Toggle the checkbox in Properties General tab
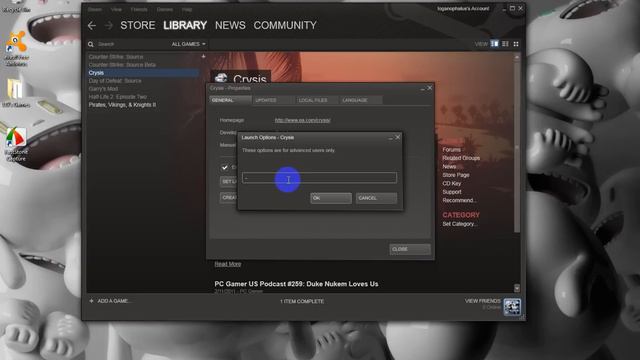This screenshot has width=640, height=360. 224,167
